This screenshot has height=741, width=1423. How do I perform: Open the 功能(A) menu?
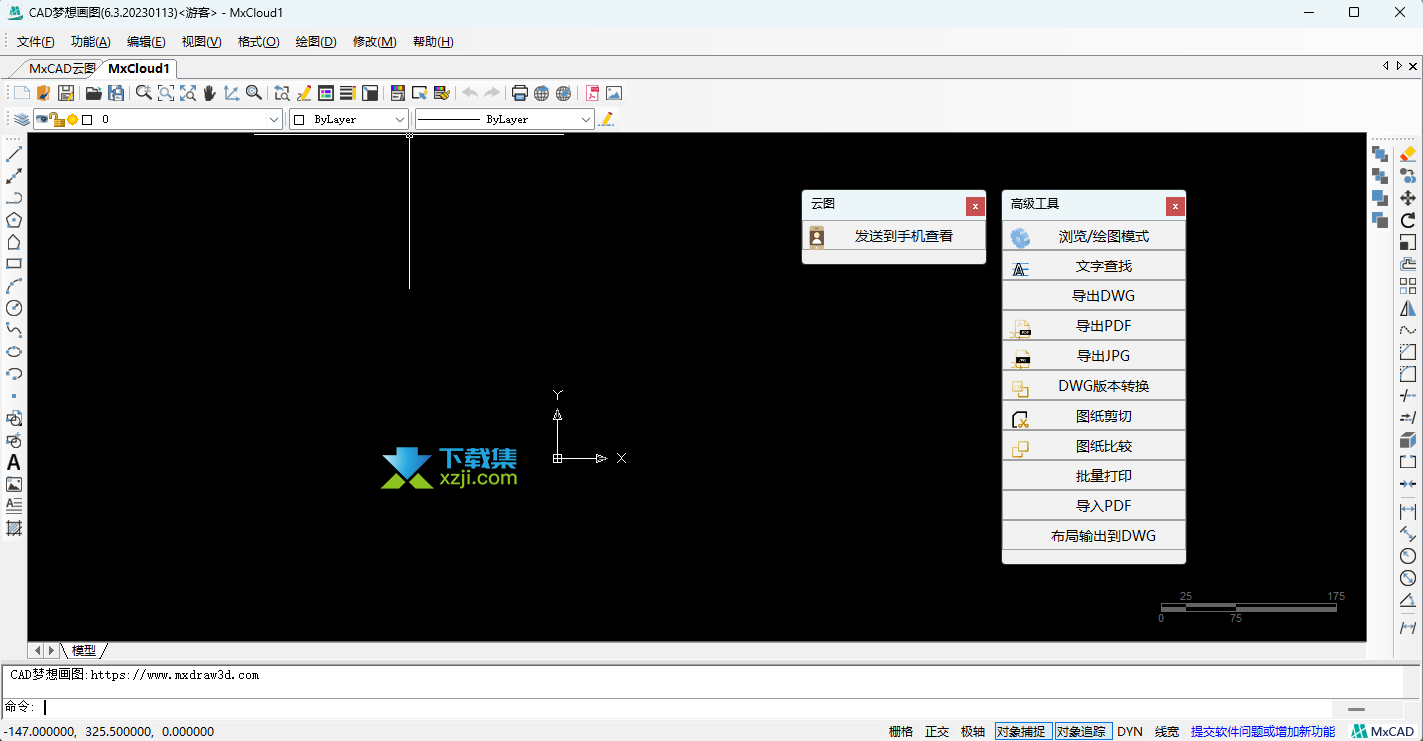[x=91, y=42]
